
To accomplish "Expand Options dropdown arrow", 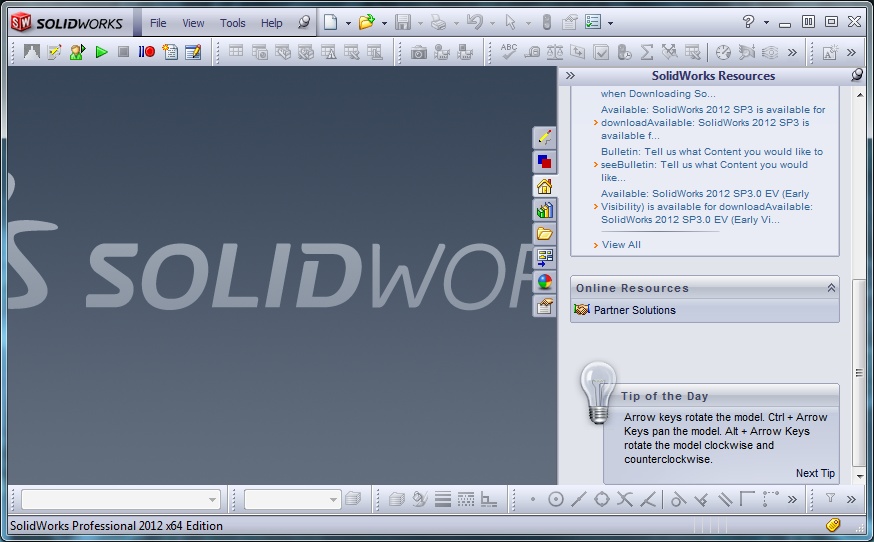I will (x=610, y=23).
